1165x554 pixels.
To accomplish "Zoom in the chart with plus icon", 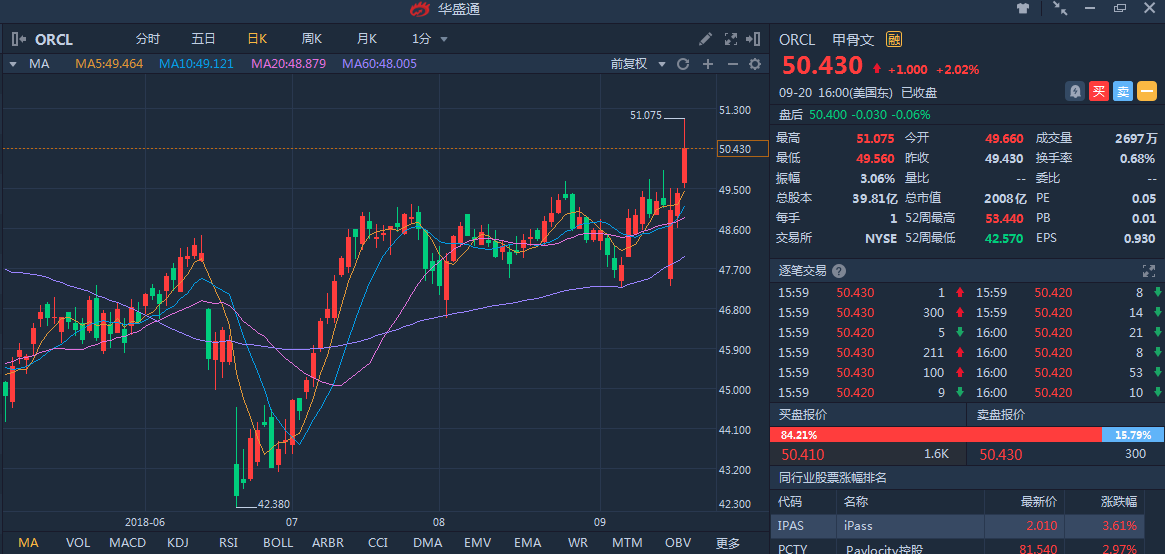I will point(708,64).
